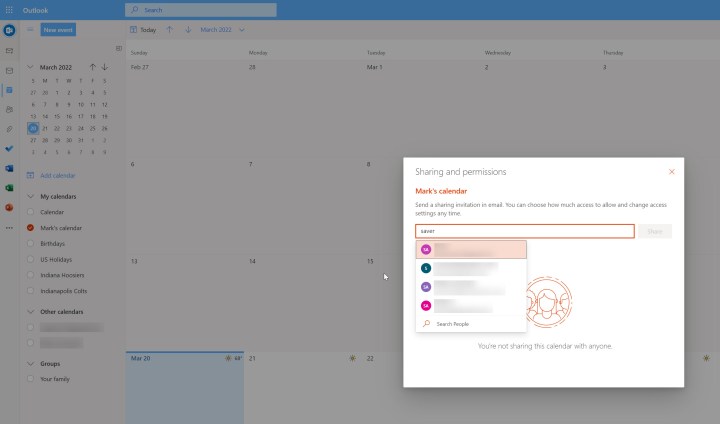Go to previous period with toolbar up arrow
Viewport: 720px width, 424px height.
pos(170,29)
